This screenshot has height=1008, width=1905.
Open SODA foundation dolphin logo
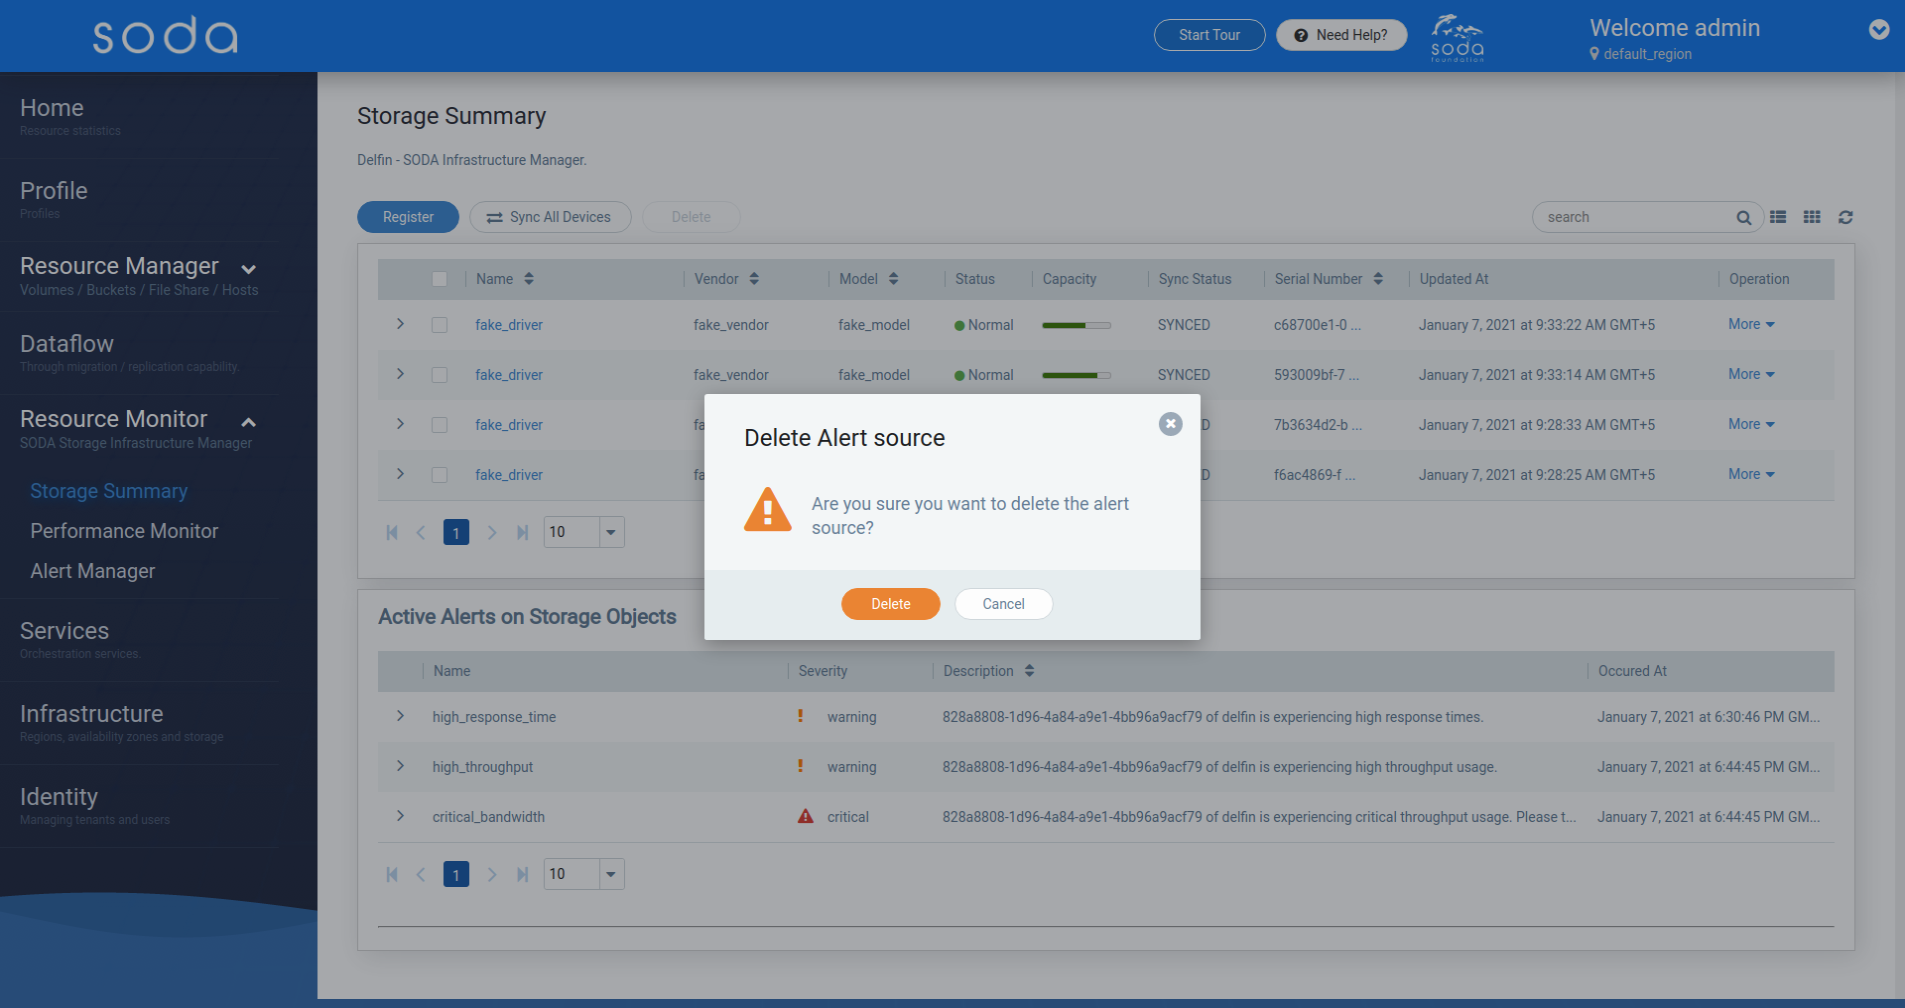point(1457,37)
